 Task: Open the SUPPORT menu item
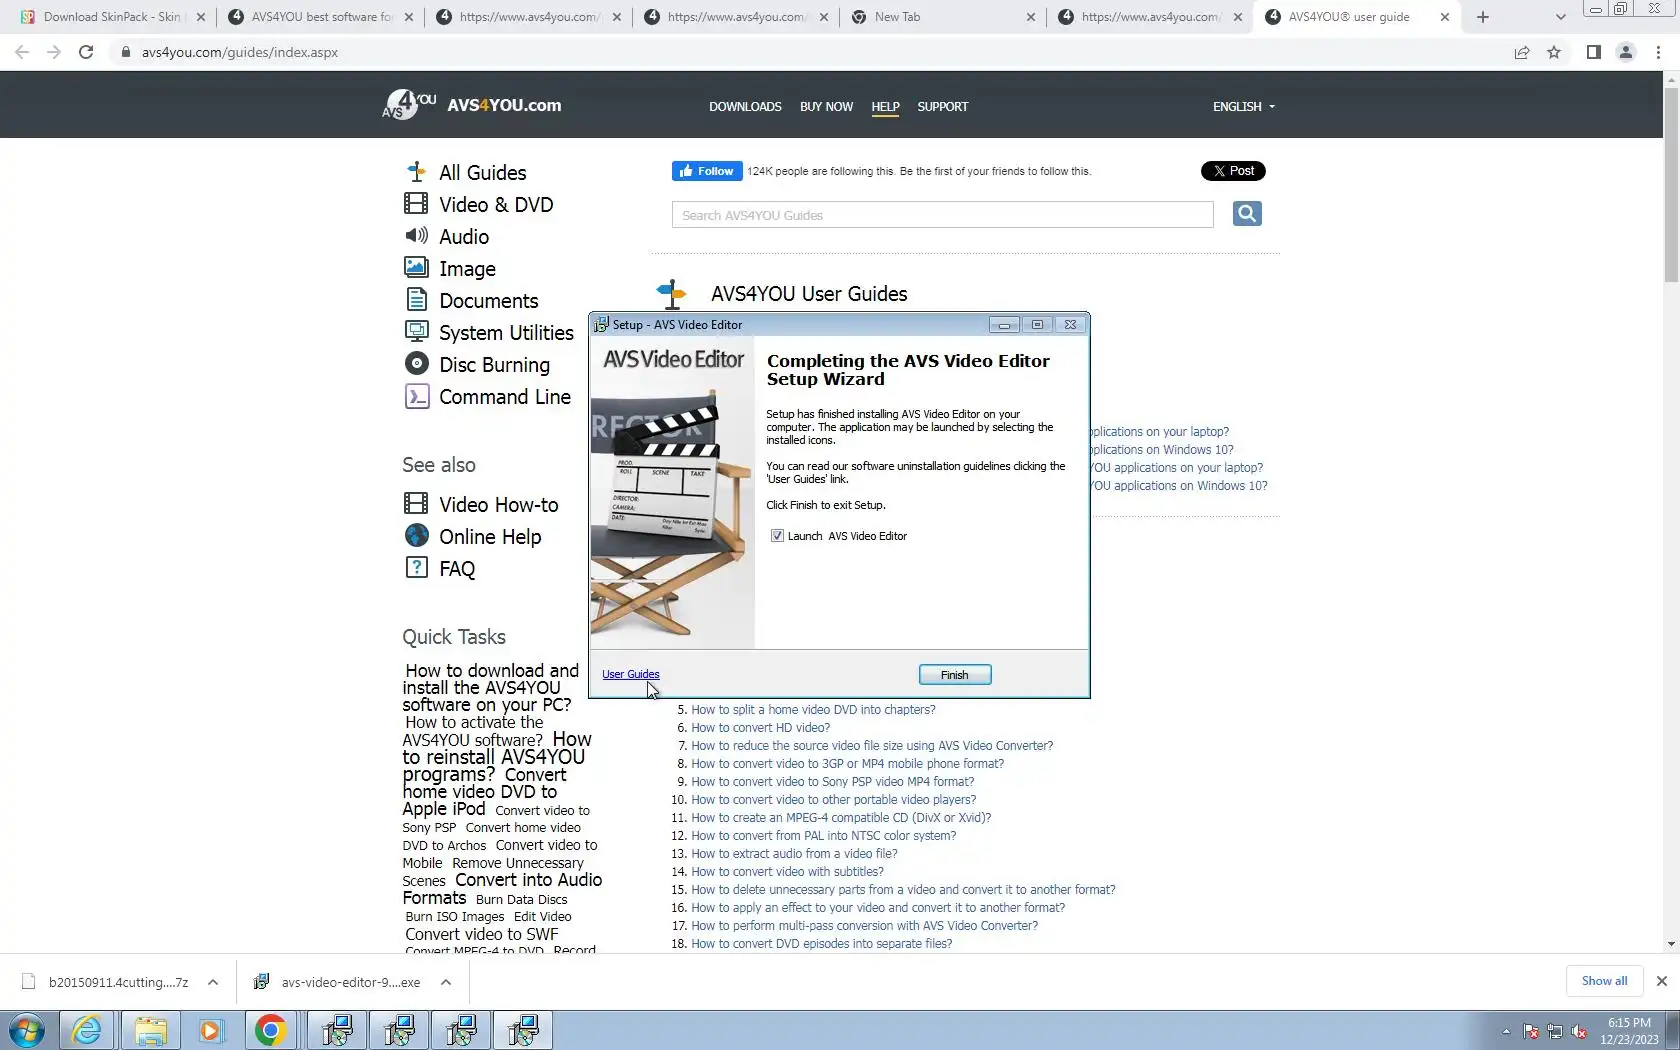point(943,106)
